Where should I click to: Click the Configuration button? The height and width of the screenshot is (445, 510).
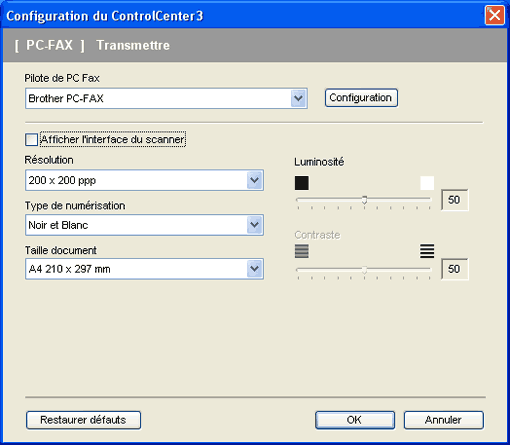(x=361, y=98)
